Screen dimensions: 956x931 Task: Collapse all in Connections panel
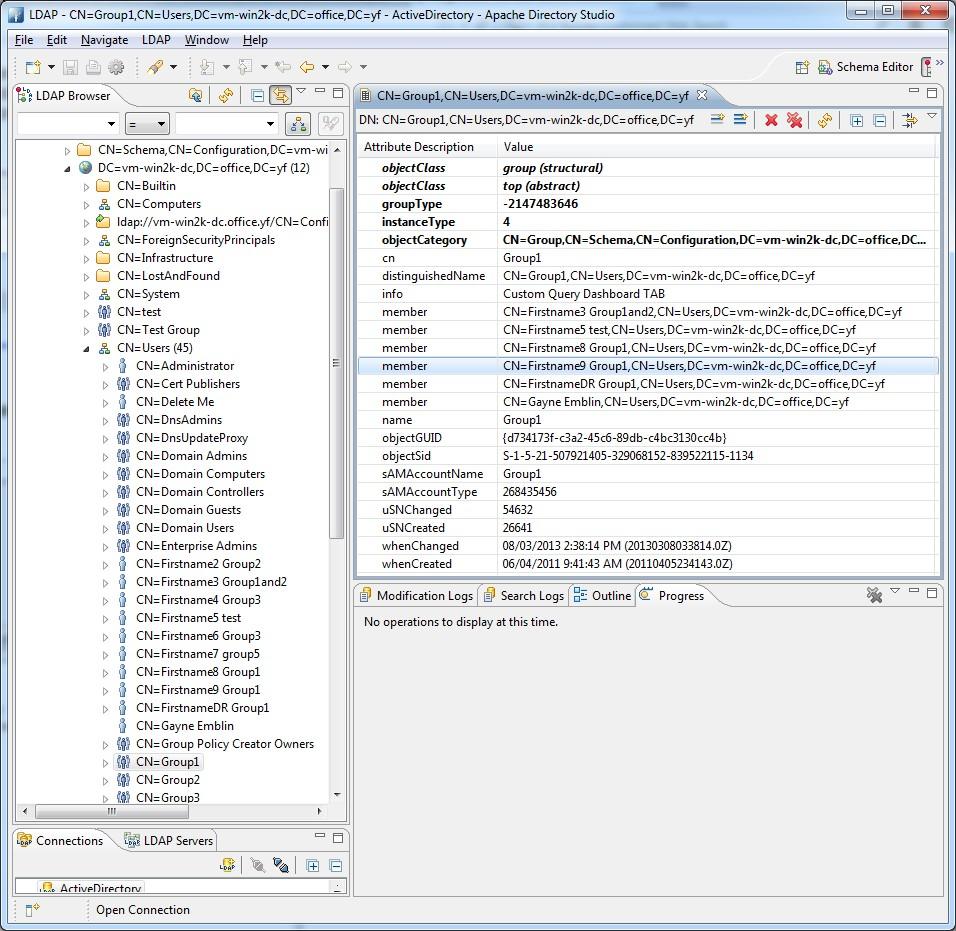click(335, 866)
